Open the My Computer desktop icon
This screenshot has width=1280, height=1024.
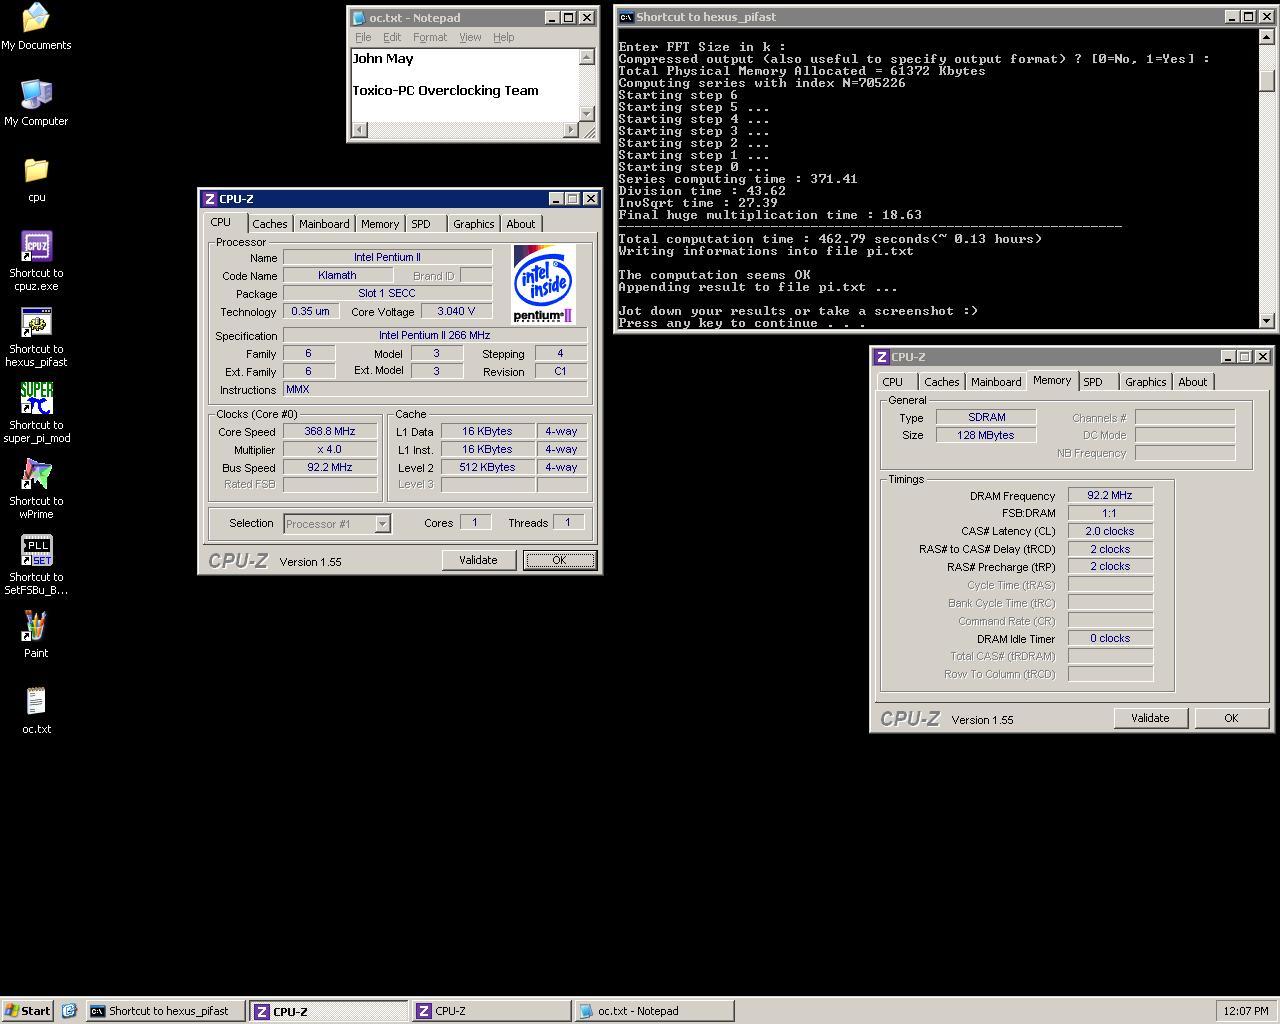[36, 103]
